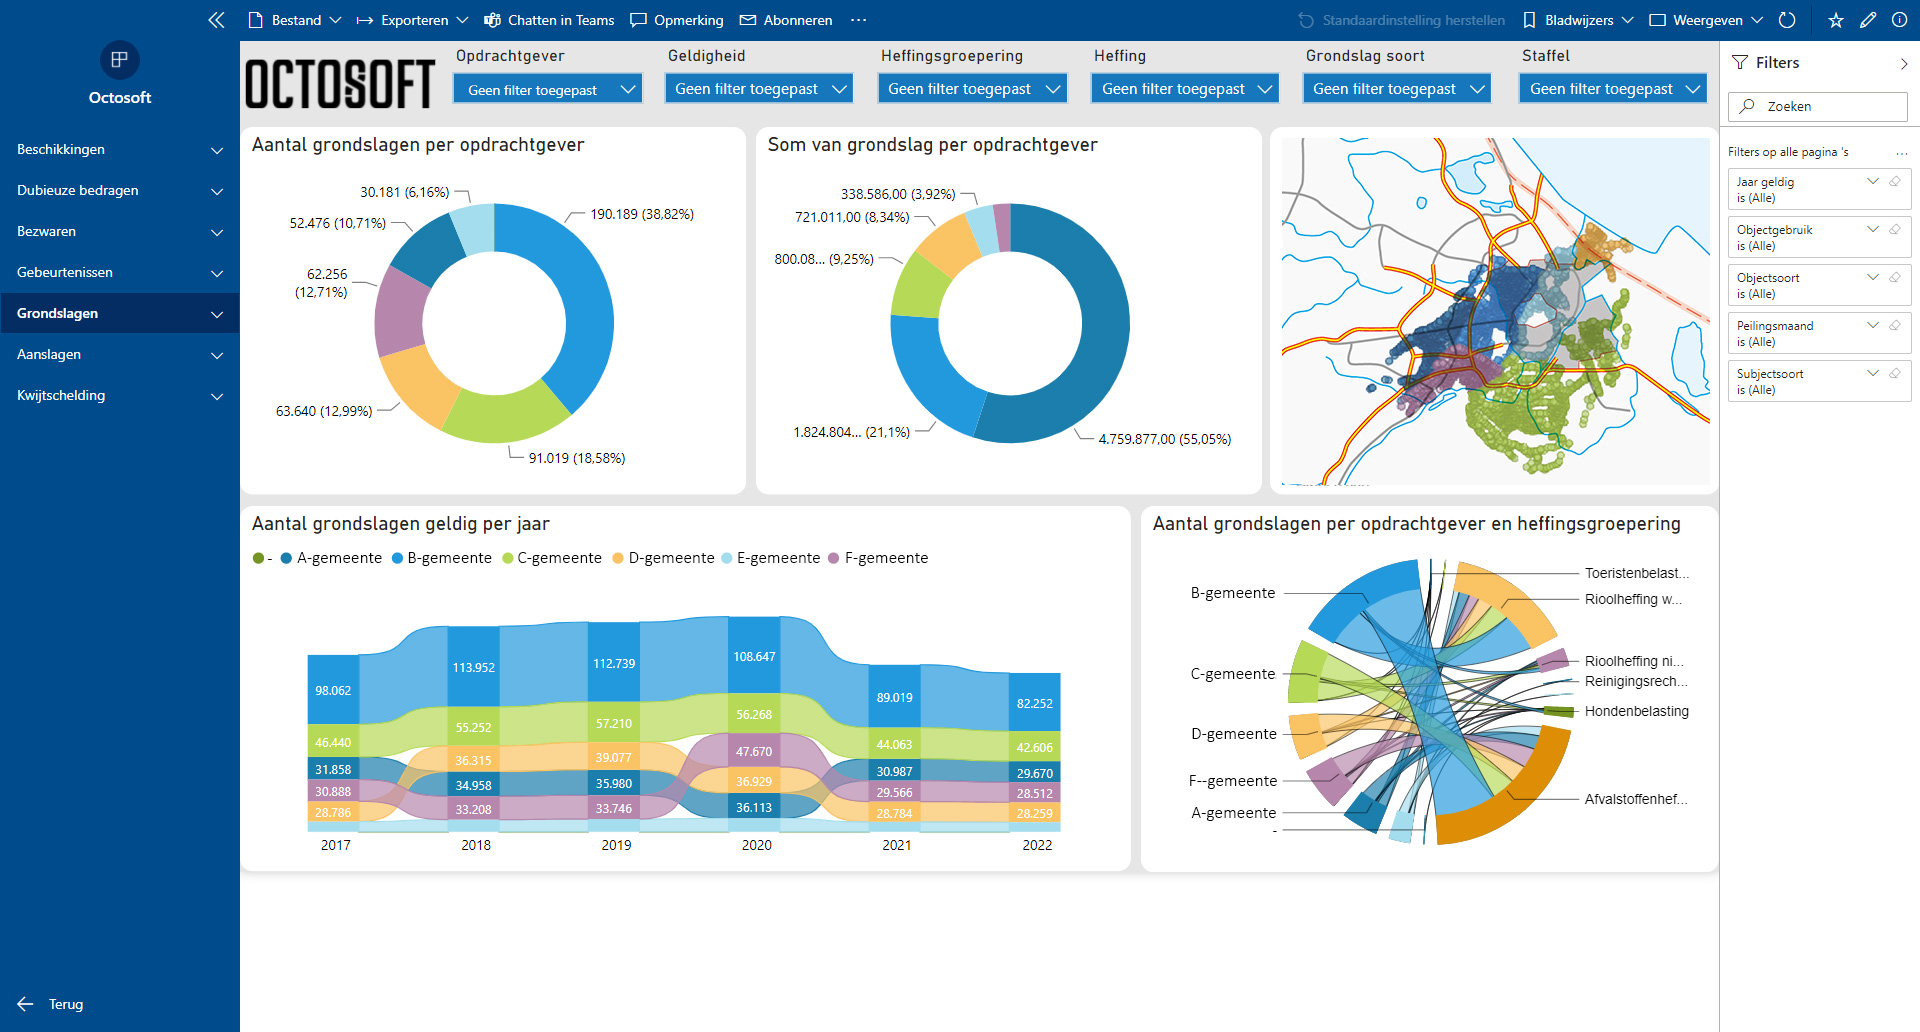Click the edit pencil icon
The height and width of the screenshot is (1032, 1920).
click(x=1868, y=20)
